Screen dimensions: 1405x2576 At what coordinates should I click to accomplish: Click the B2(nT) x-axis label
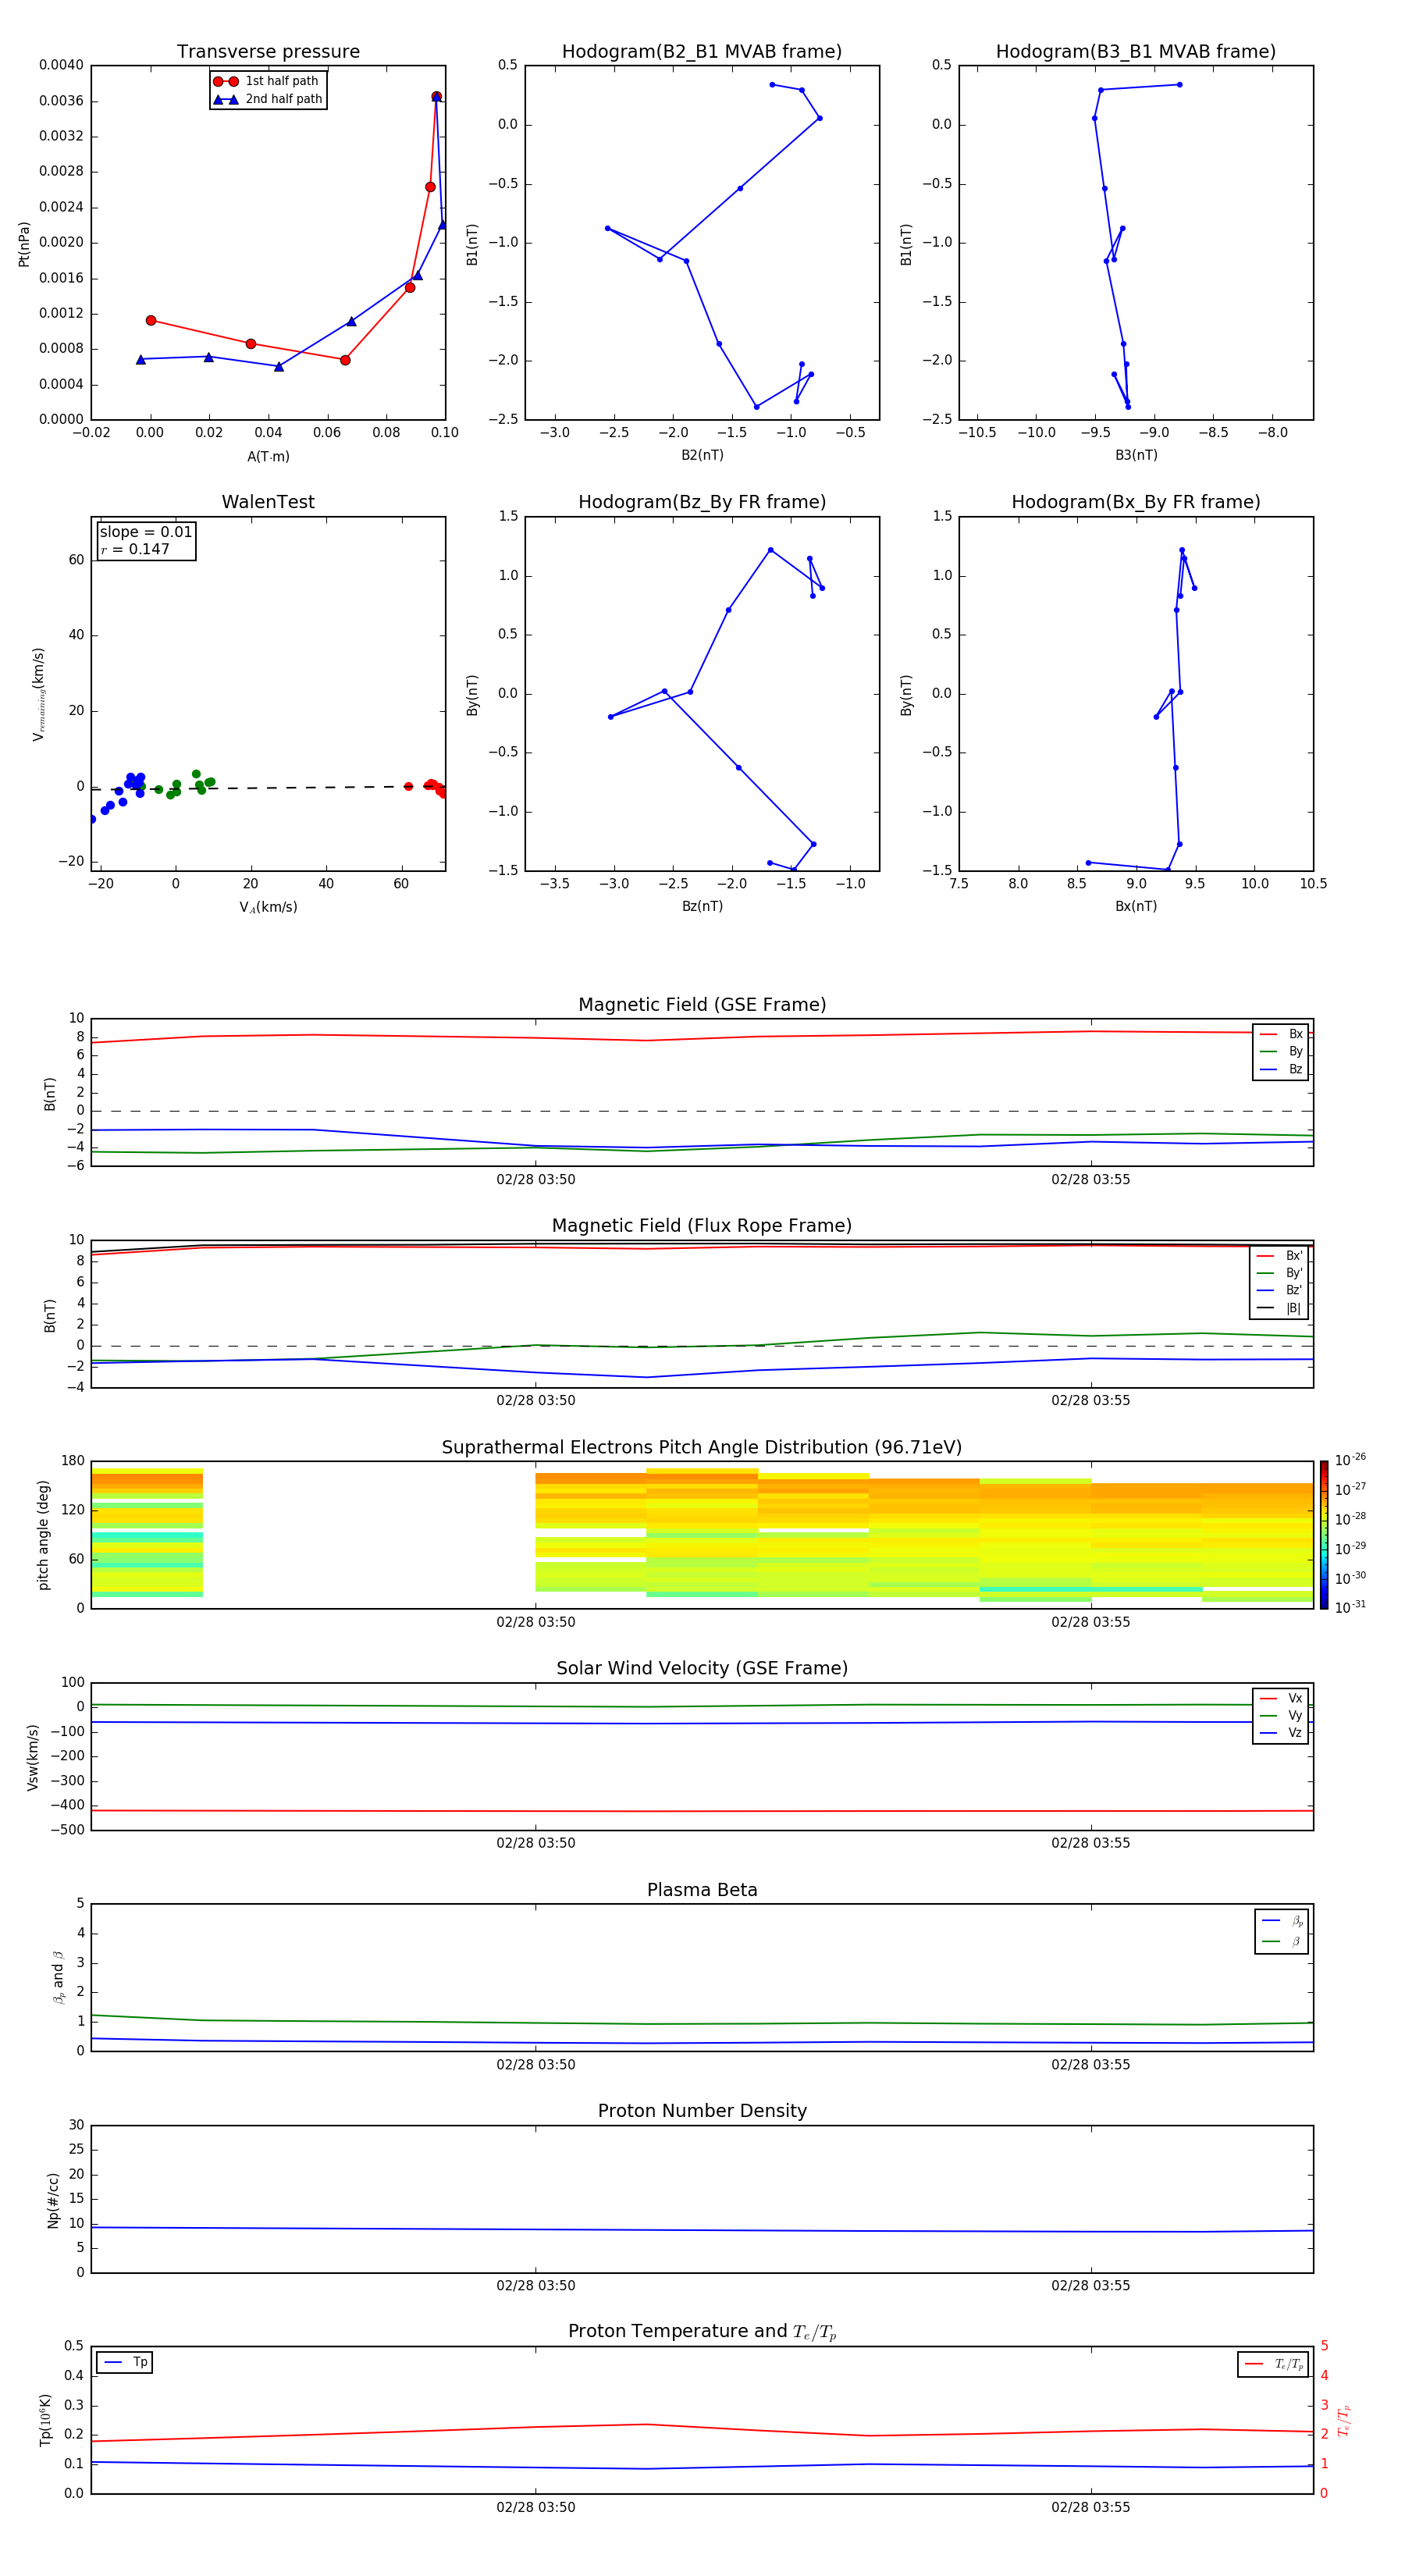[x=702, y=456]
